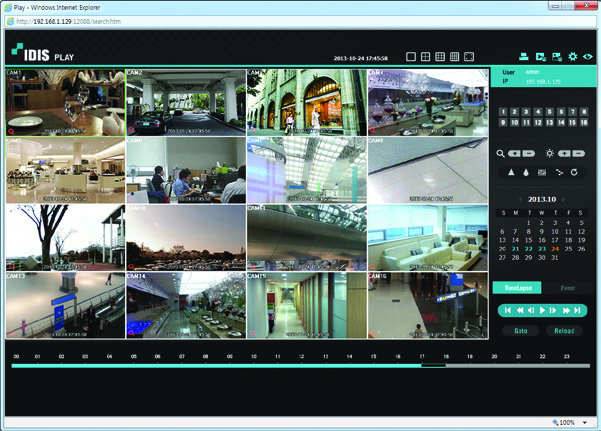The height and width of the screenshot is (431, 601).
Task: Click the Goto button
Action: [520, 330]
